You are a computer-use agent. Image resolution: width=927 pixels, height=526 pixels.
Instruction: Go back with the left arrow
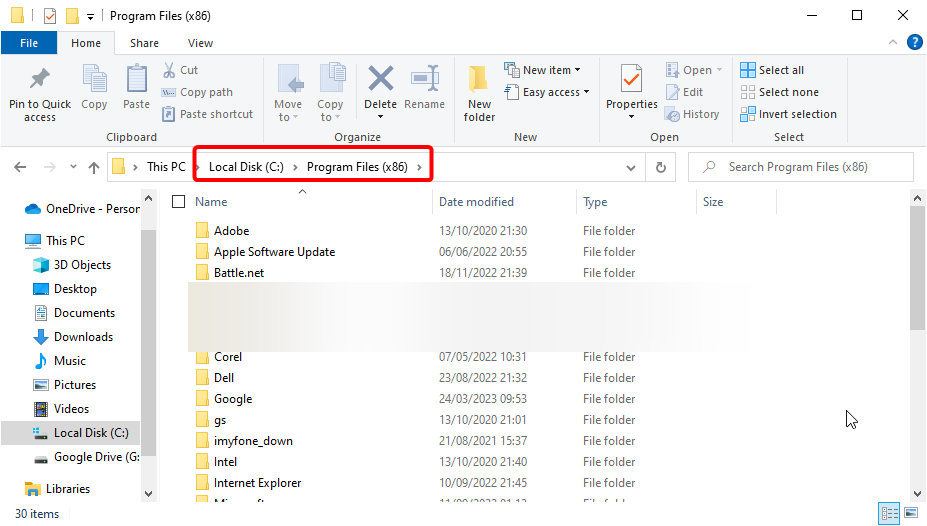click(x=20, y=167)
